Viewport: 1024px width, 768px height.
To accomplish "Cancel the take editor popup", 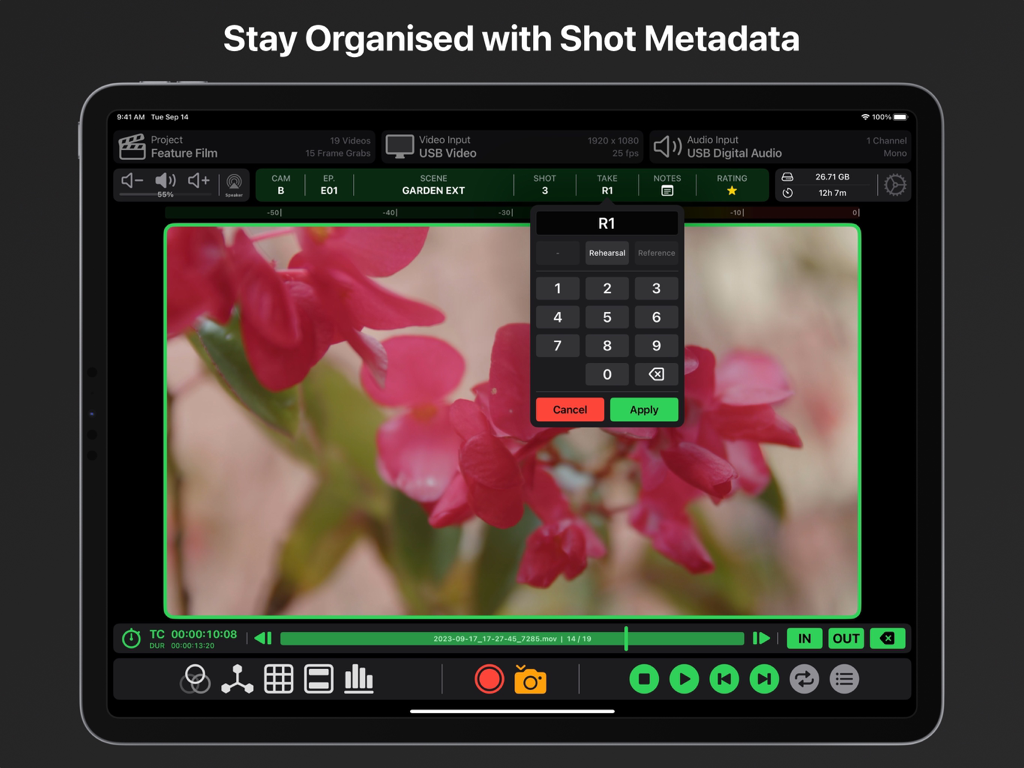I will coord(569,409).
